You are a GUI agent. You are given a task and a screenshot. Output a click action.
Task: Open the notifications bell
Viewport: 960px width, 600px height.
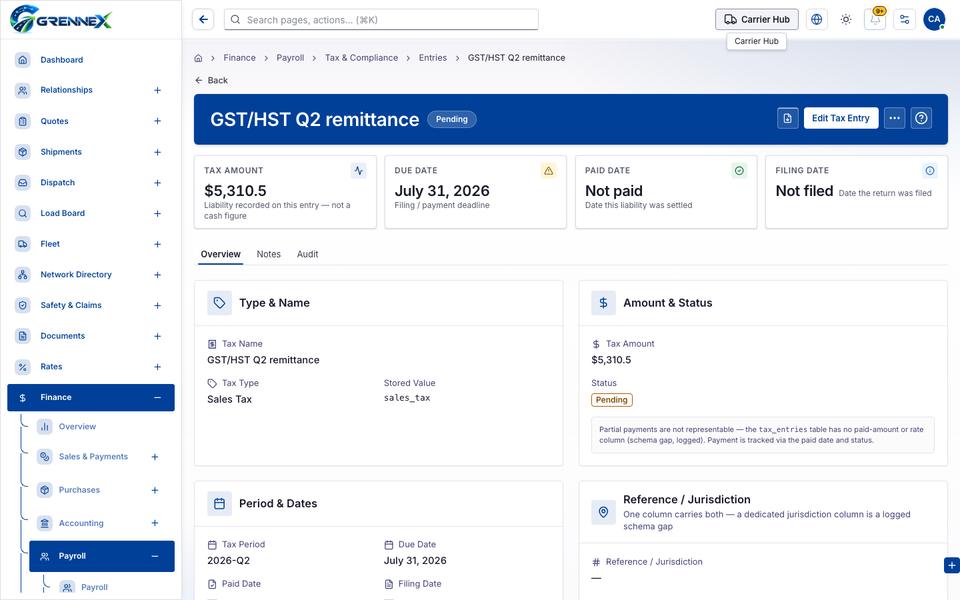tap(875, 20)
